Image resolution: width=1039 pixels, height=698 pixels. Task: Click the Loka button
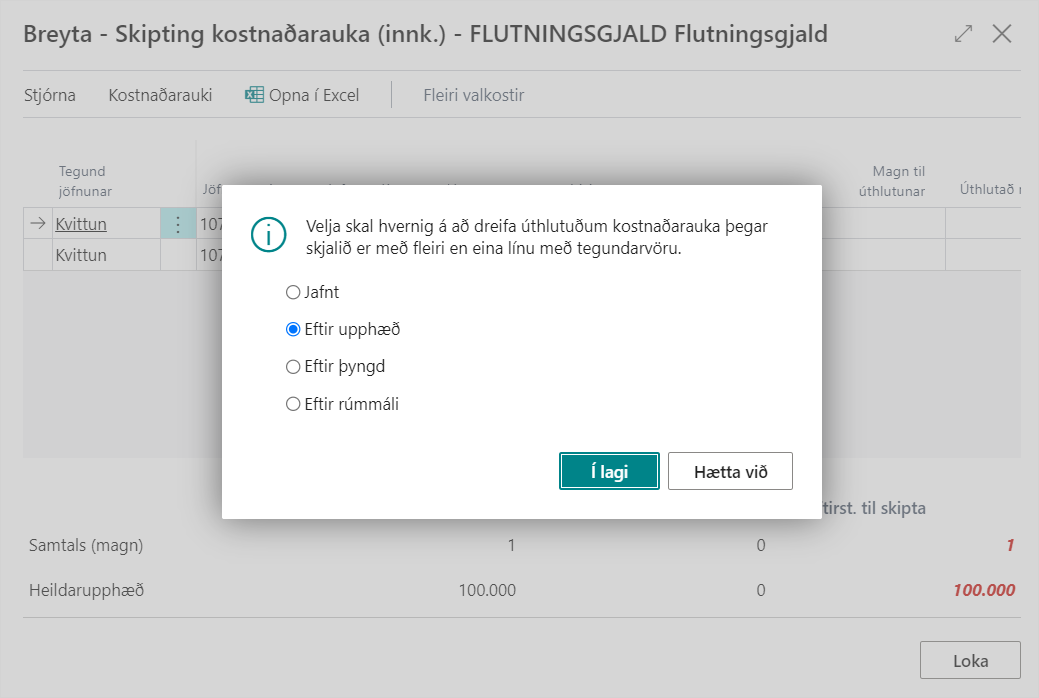tap(970, 661)
